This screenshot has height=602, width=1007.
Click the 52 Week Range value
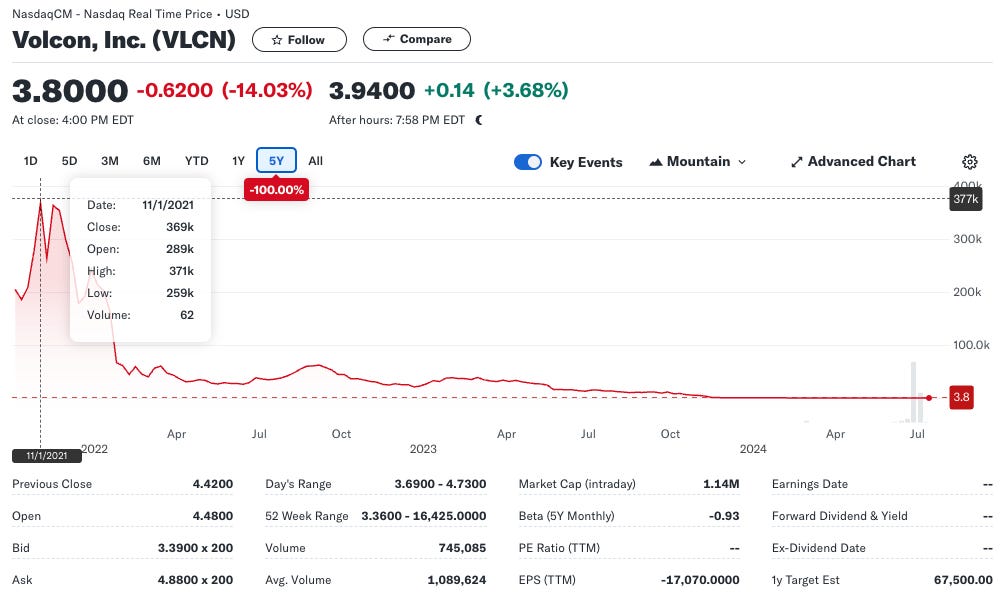(x=424, y=516)
